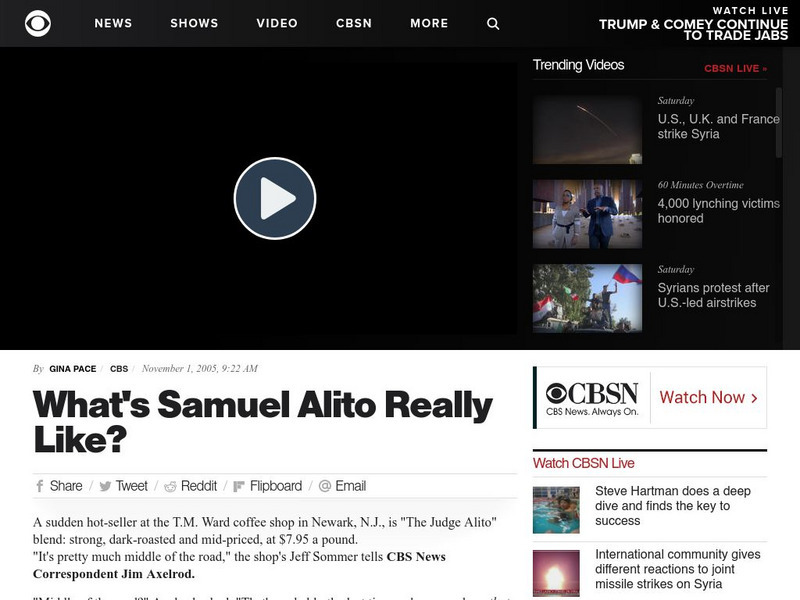Viewport: 800px width, 600px height.
Task: Click the CBSN LIVE link
Action: click(736, 68)
